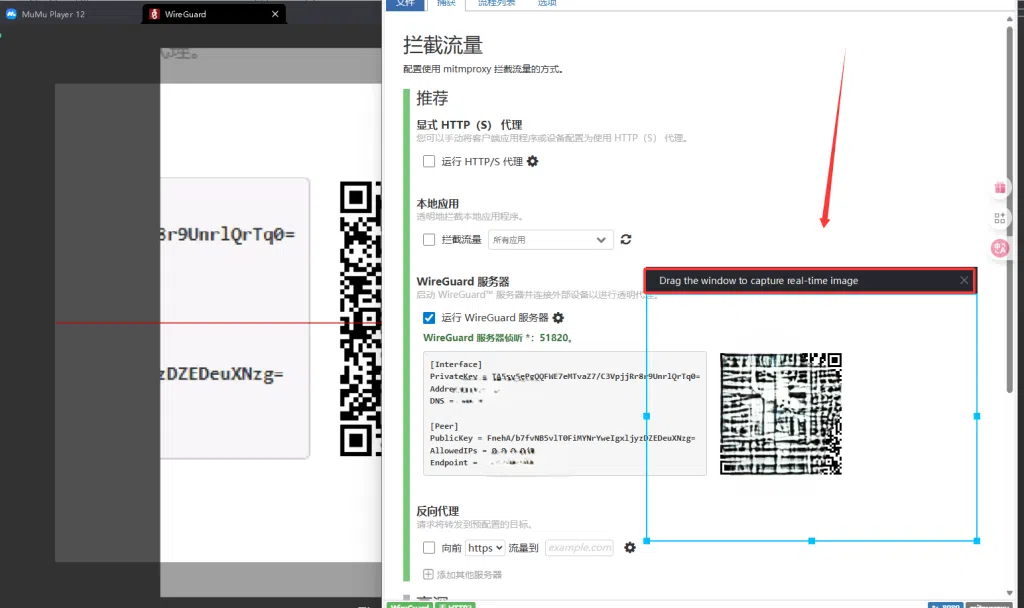
Task: Click the page vertical scrollbar
Action: point(1010,209)
